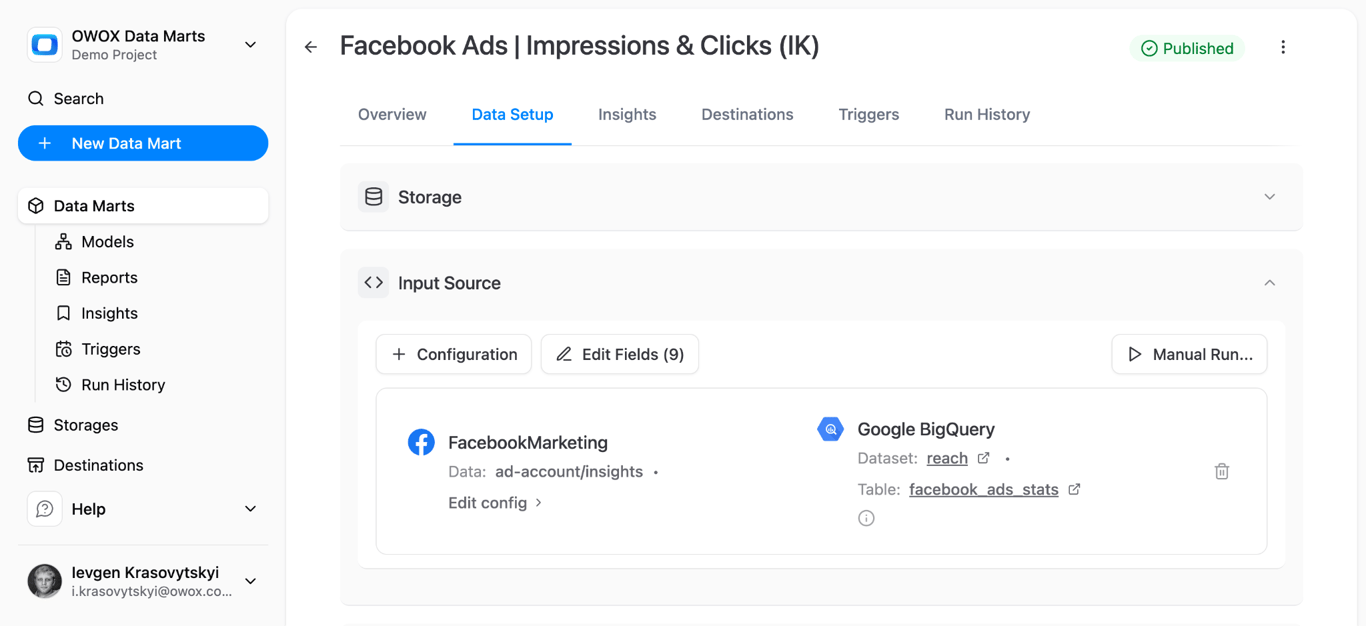Open the project switcher chevron beside Demo Project
The height and width of the screenshot is (626, 1366).
pos(250,45)
